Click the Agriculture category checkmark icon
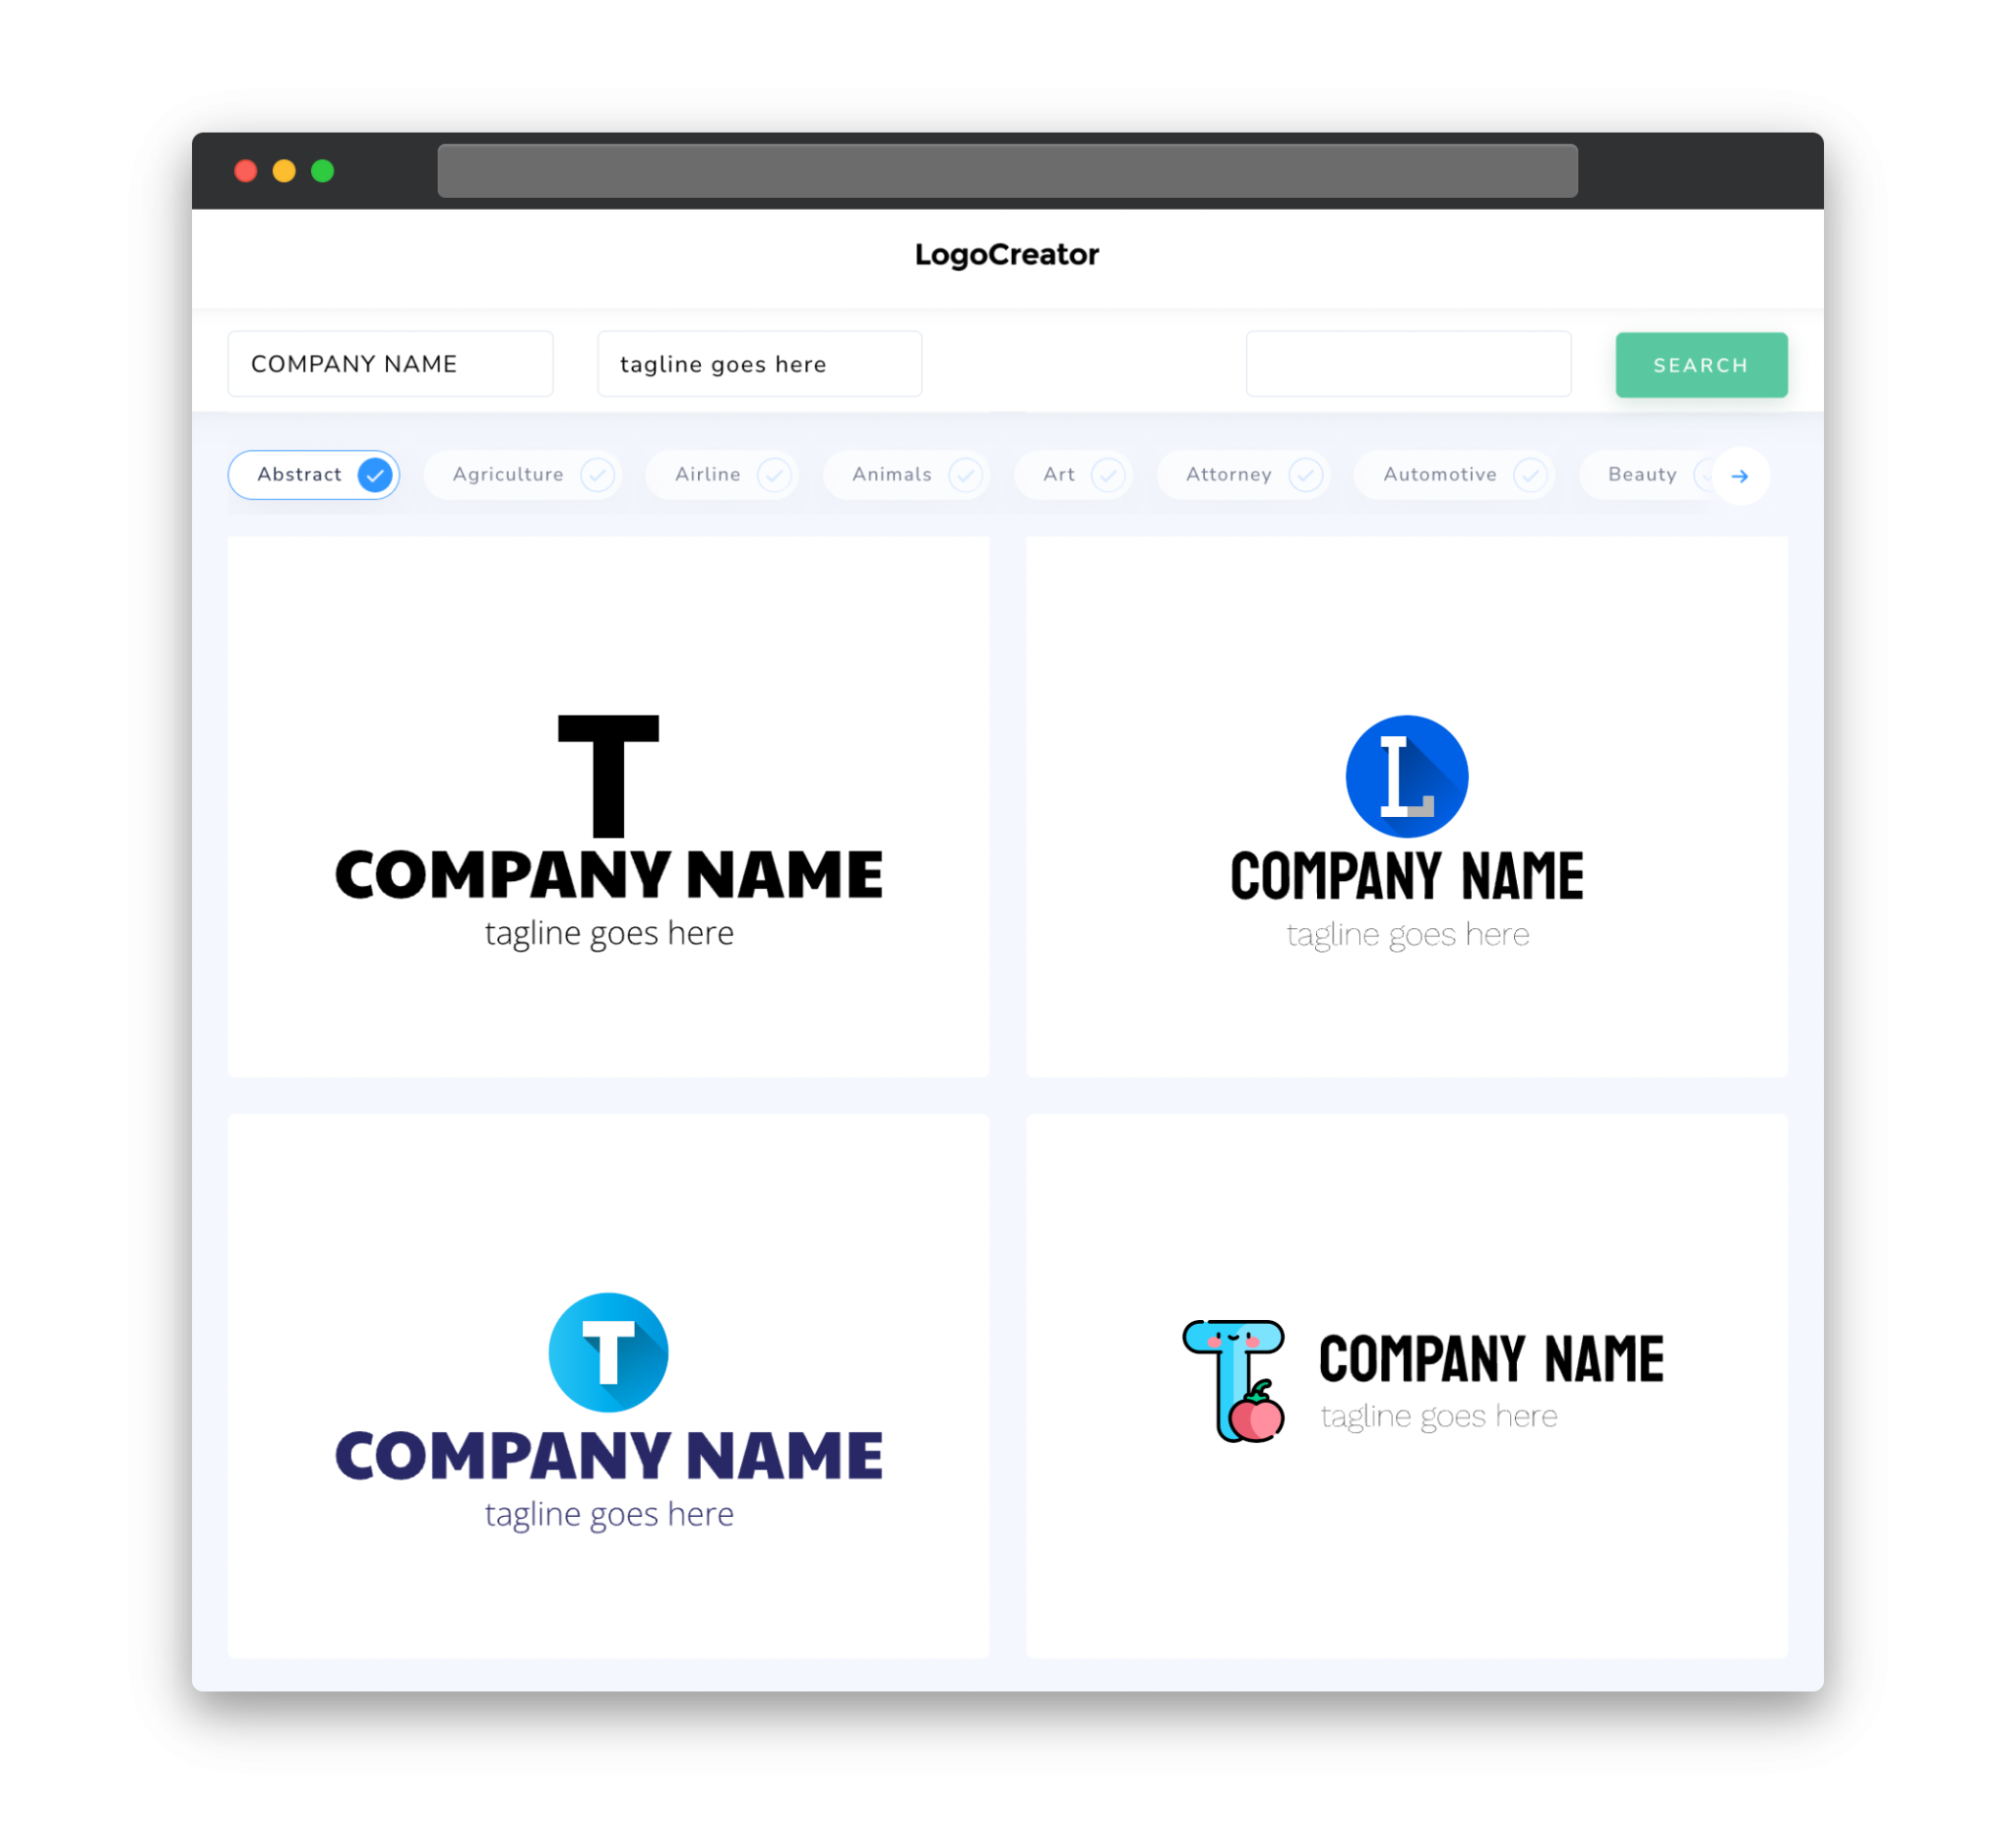The height and width of the screenshot is (1824, 2016). tap(598, 474)
